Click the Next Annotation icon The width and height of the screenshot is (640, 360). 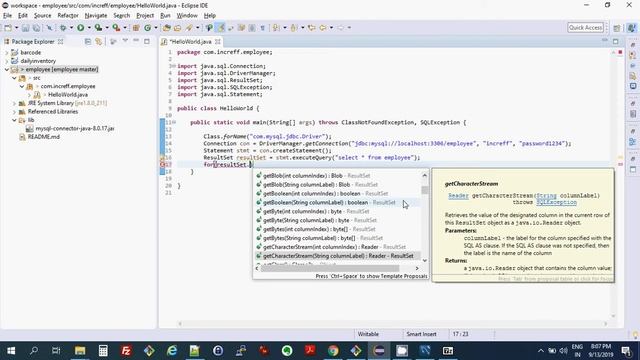[x=276, y=28]
